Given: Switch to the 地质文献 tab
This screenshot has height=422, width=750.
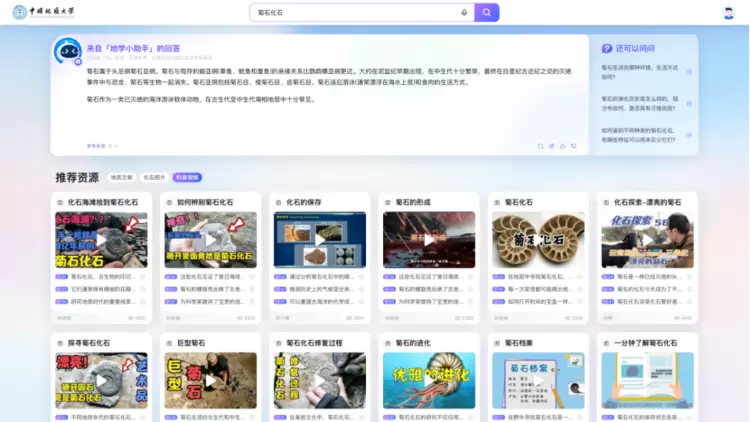Looking at the screenshot, I should tap(121, 177).
